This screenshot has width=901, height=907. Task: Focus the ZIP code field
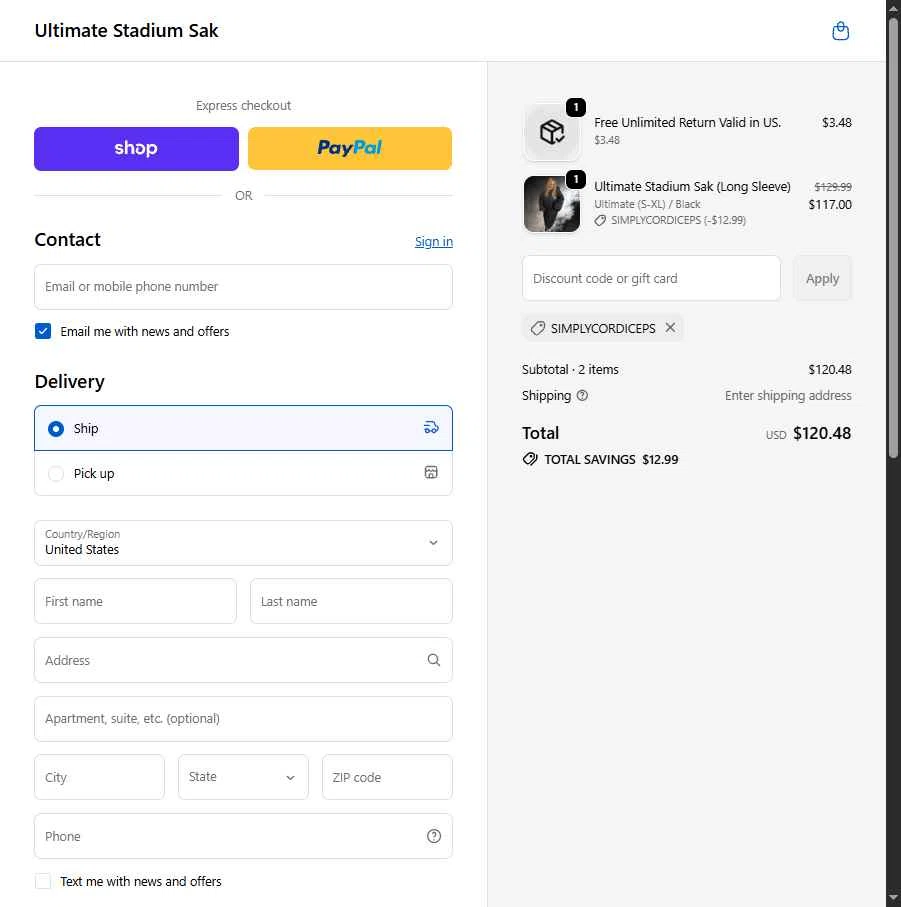click(x=387, y=777)
